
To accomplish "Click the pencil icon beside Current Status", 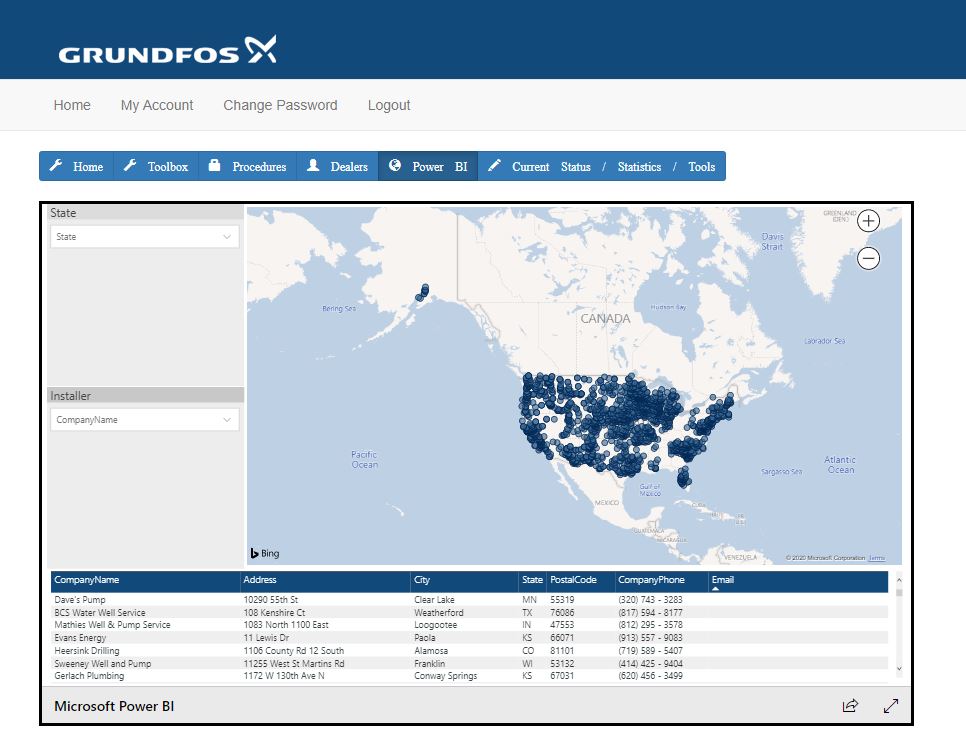I will coord(494,165).
